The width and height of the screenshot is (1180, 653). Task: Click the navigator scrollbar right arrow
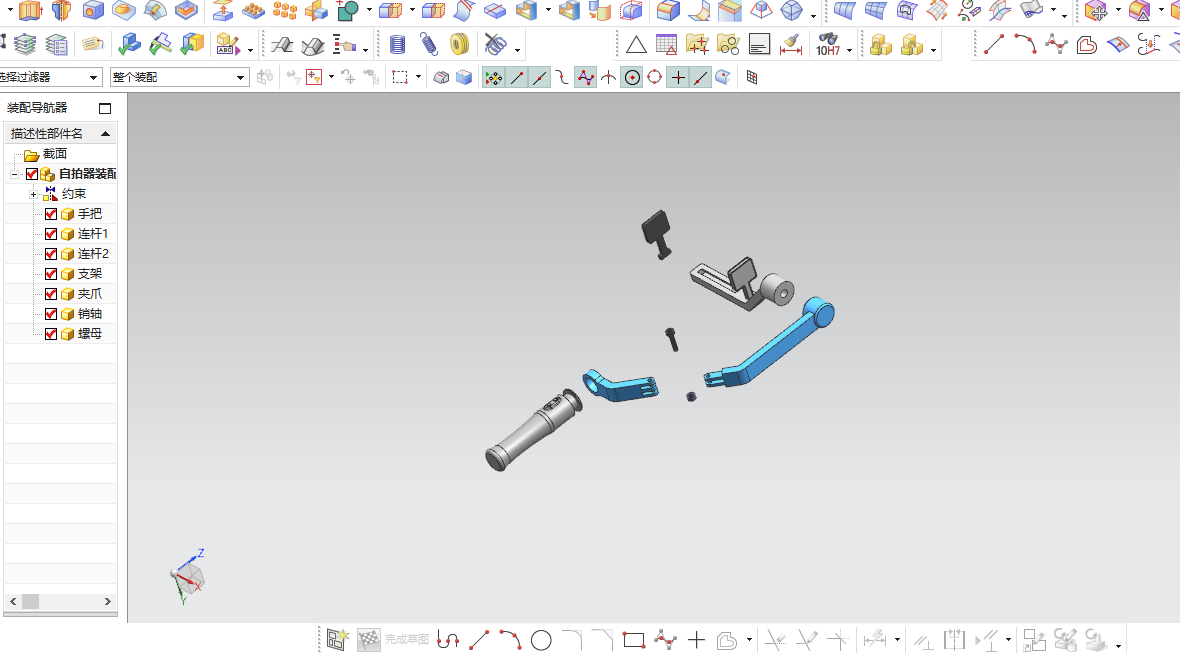108,601
